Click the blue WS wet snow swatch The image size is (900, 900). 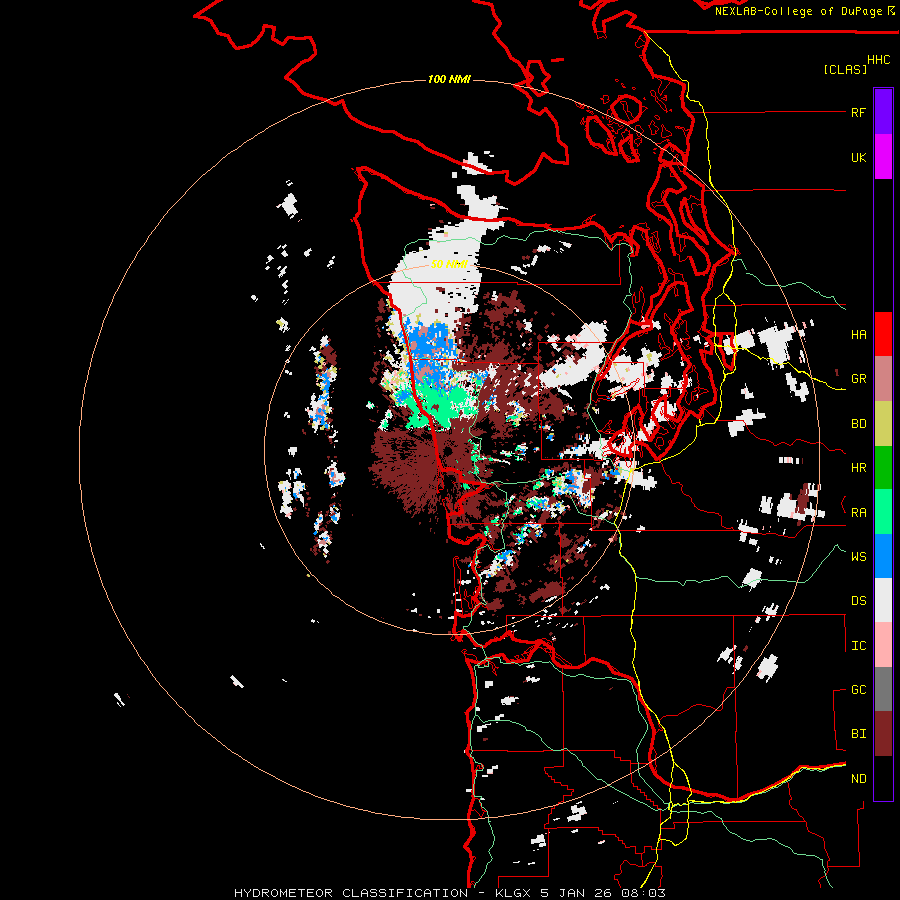click(x=883, y=556)
